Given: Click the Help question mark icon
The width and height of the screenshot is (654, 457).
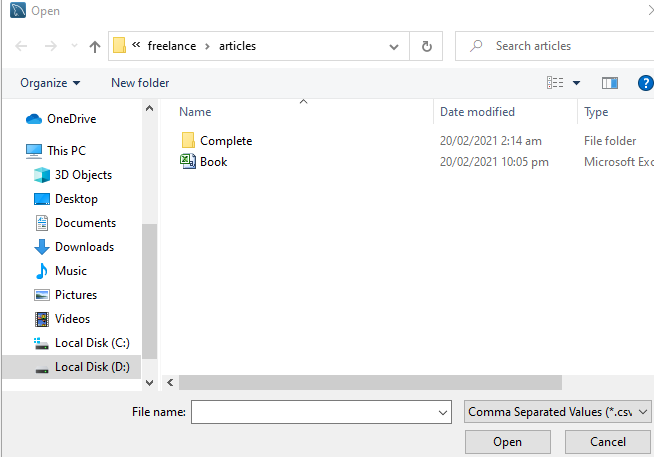Looking at the screenshot, I should (645, 83).
